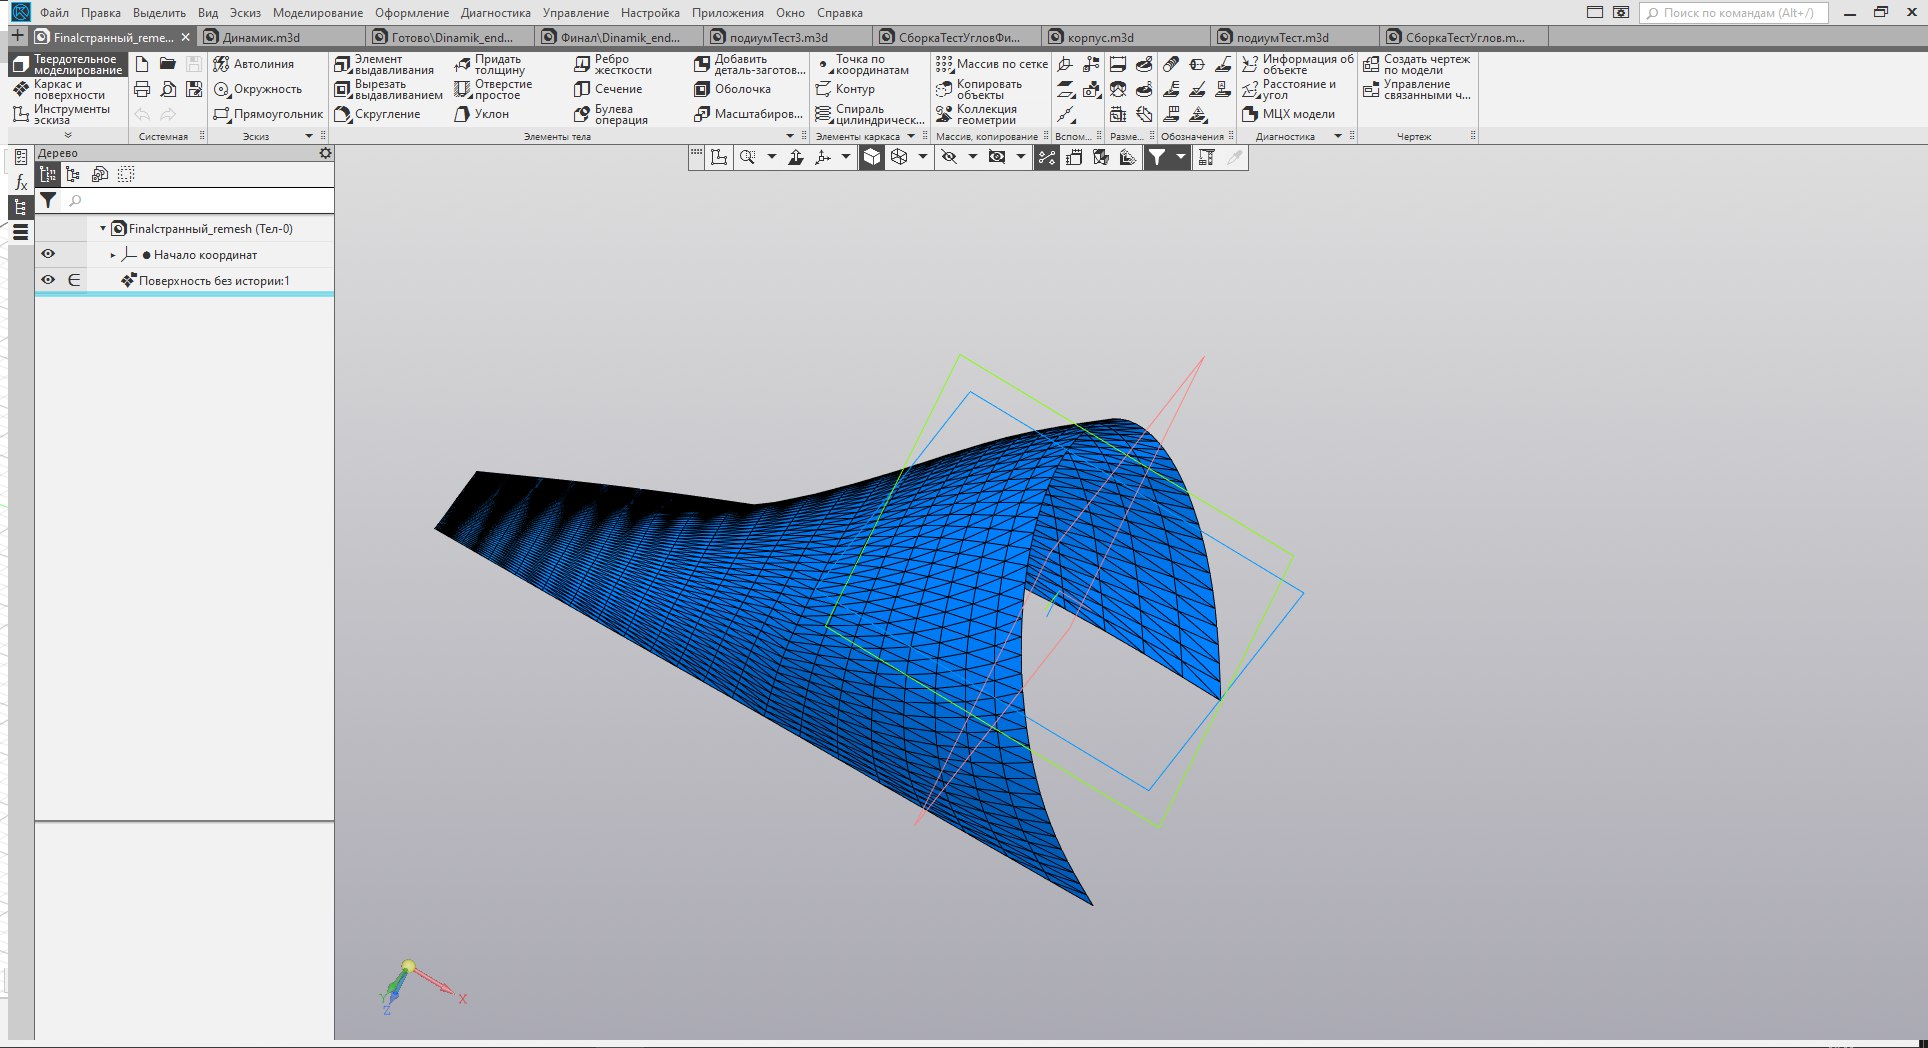This screenshot has height=1048, width=1928.
Task: Open the Элементы каркаса dropdown arrow
Action: (x=911, y=136)
